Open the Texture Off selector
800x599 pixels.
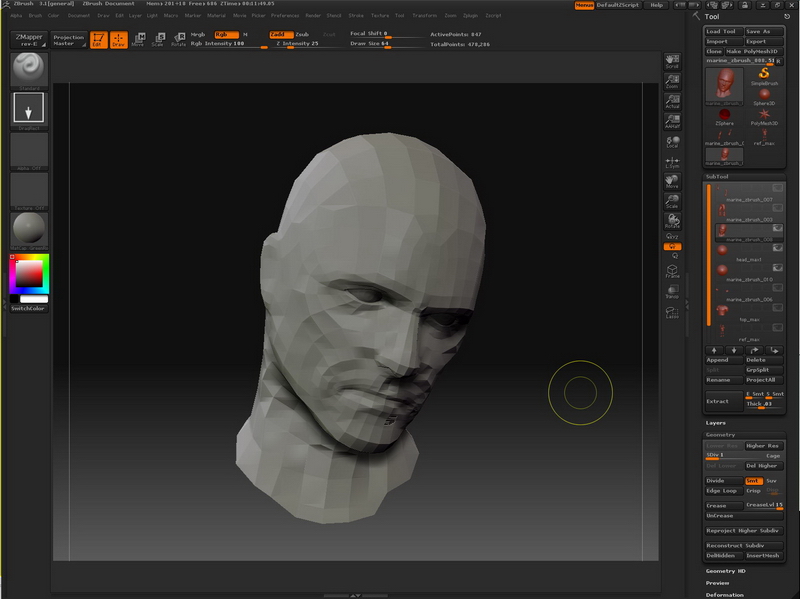(29, 191)
